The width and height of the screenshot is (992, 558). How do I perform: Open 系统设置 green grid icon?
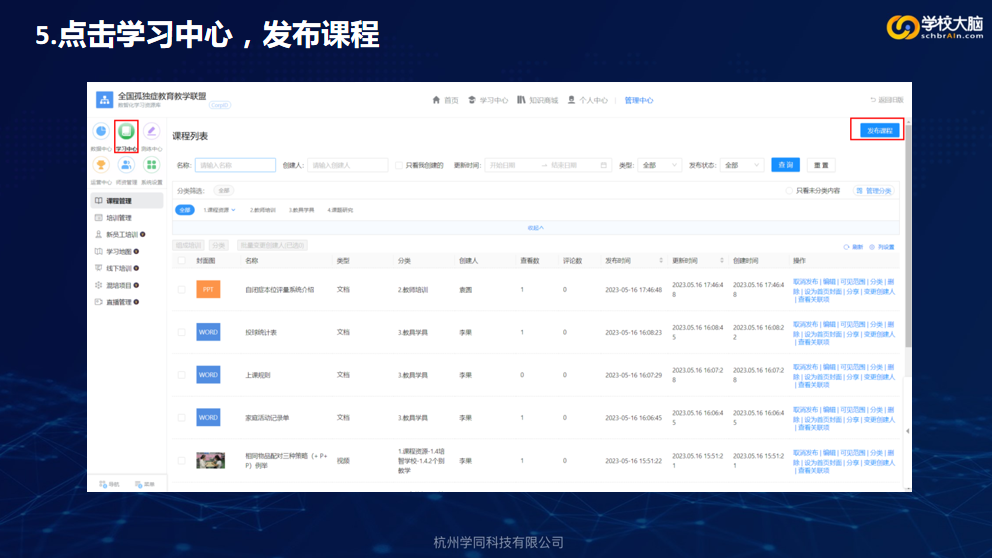click(x=151, y=164)
